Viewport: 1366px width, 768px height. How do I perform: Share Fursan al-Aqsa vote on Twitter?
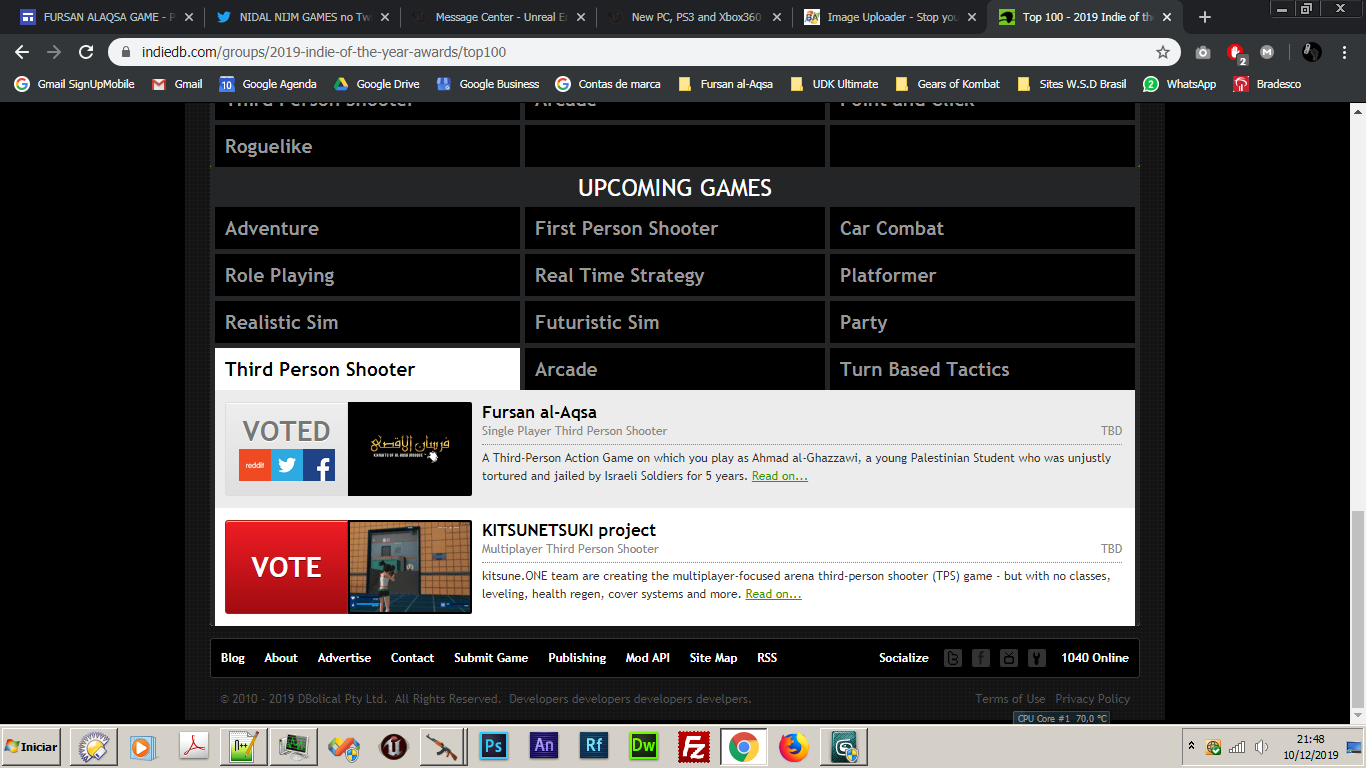287,465
